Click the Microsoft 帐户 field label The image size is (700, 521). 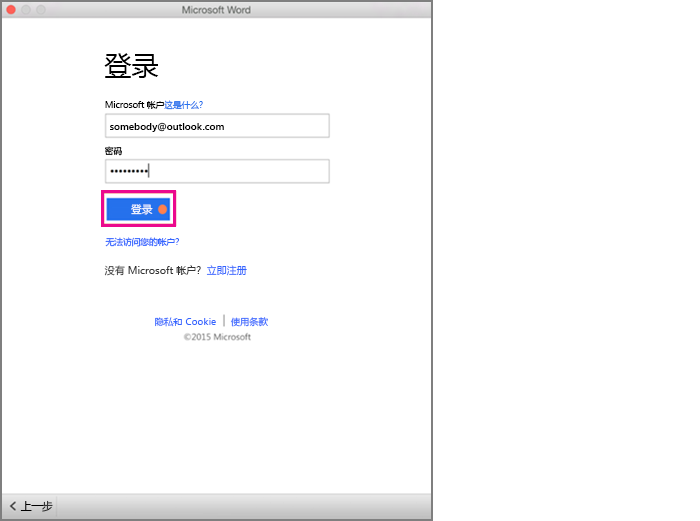click(x=134, y=104)
